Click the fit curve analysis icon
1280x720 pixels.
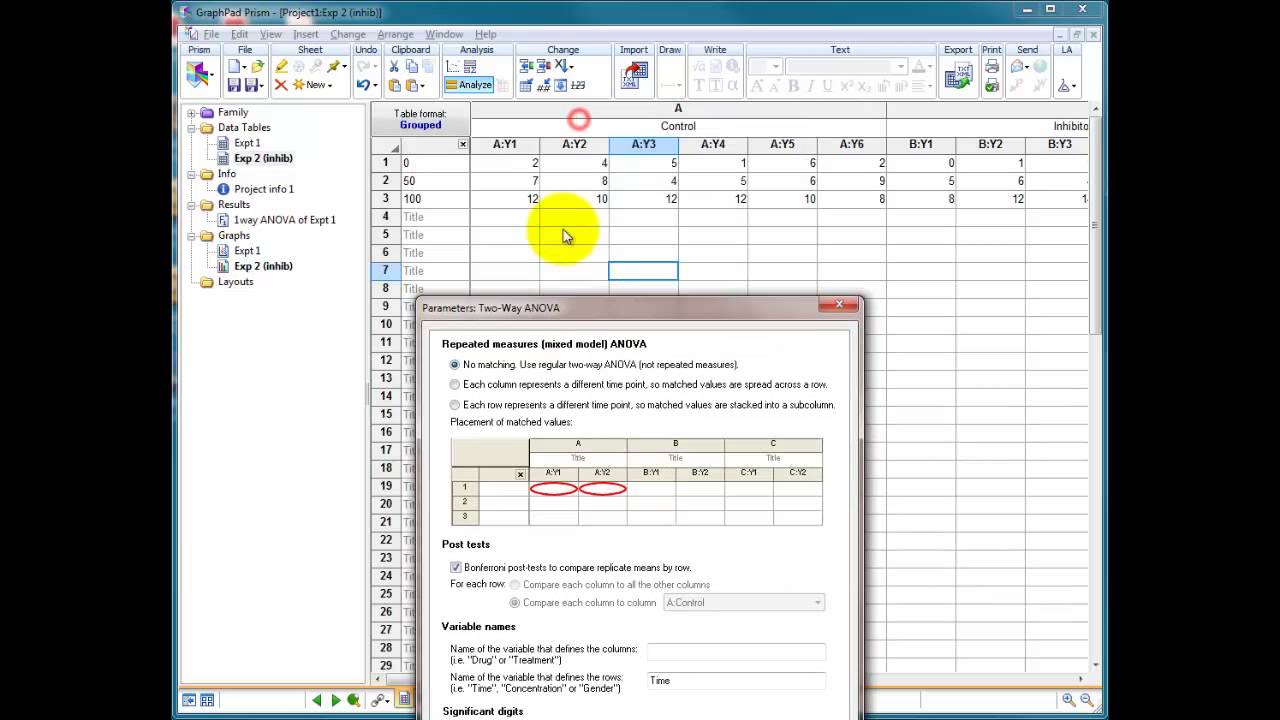tap(452, 66)
